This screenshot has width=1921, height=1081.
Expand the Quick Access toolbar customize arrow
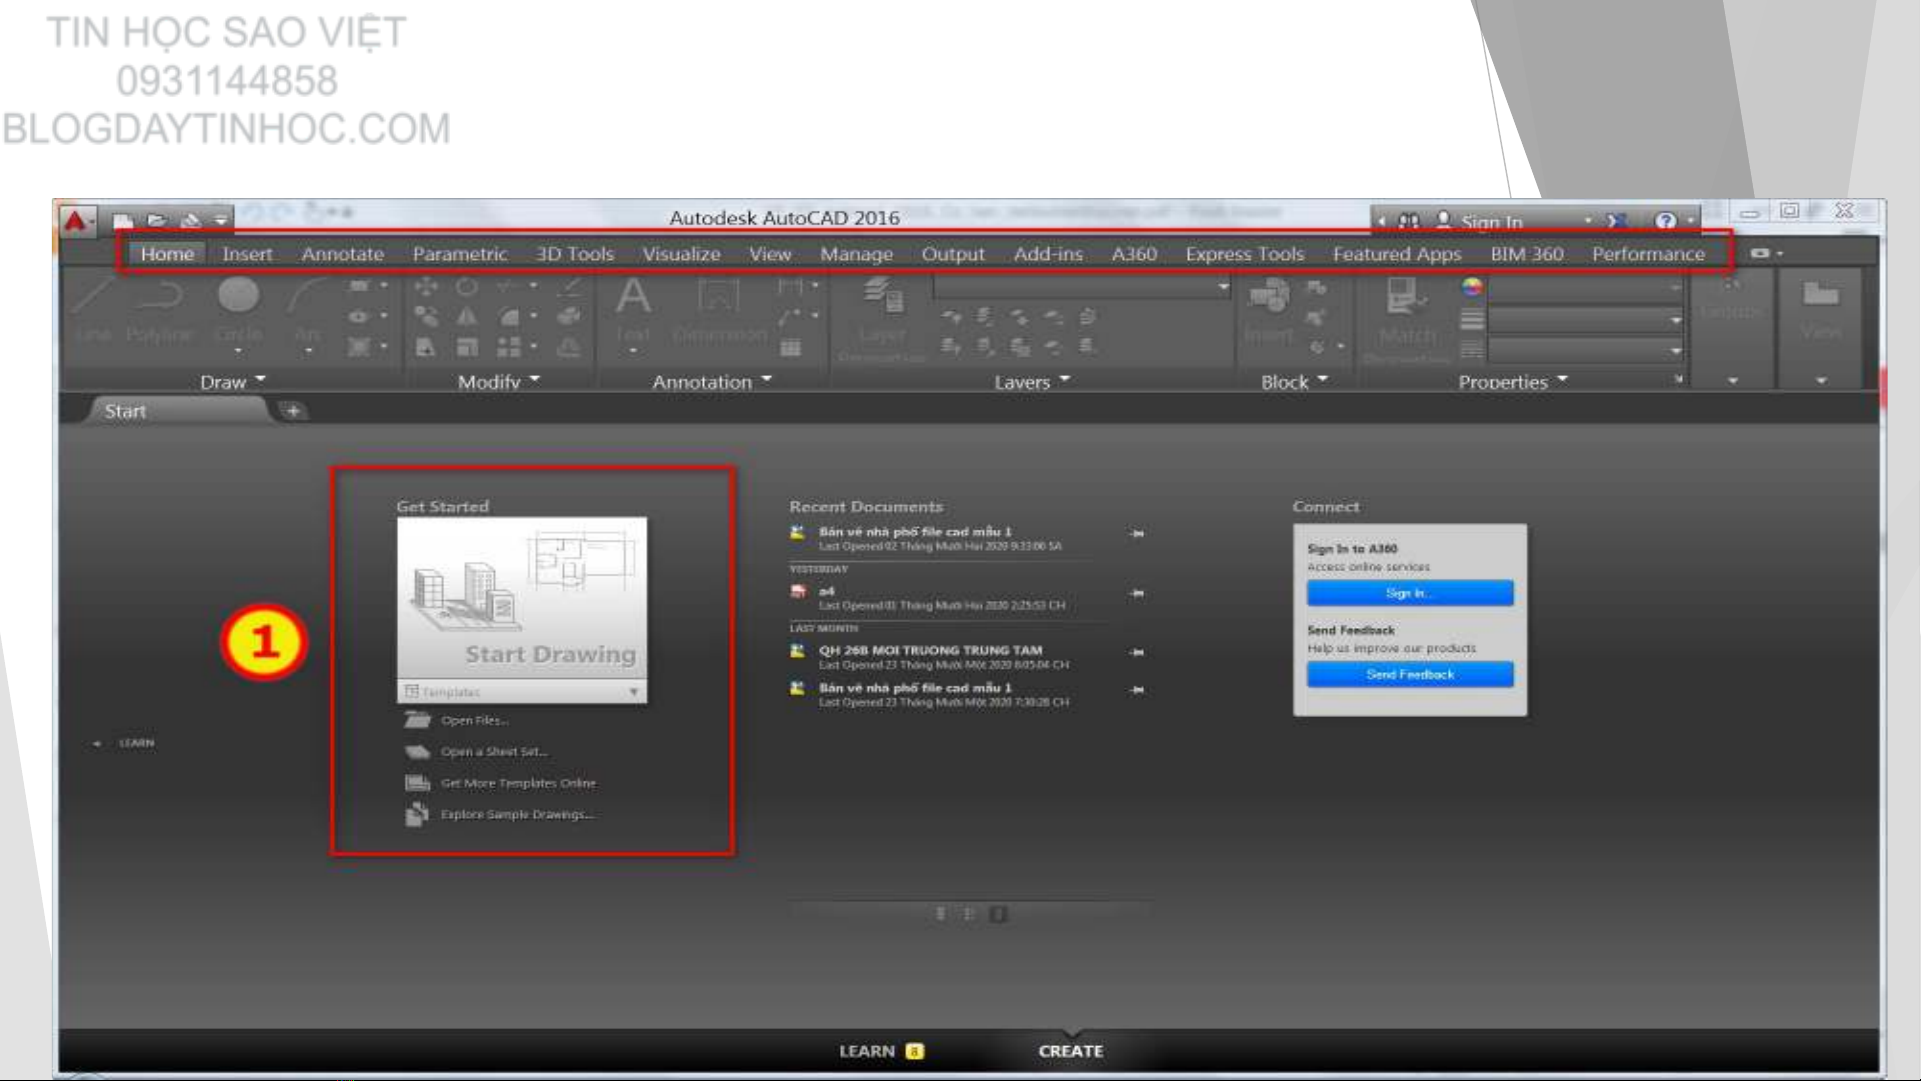(x=220, y=220)
